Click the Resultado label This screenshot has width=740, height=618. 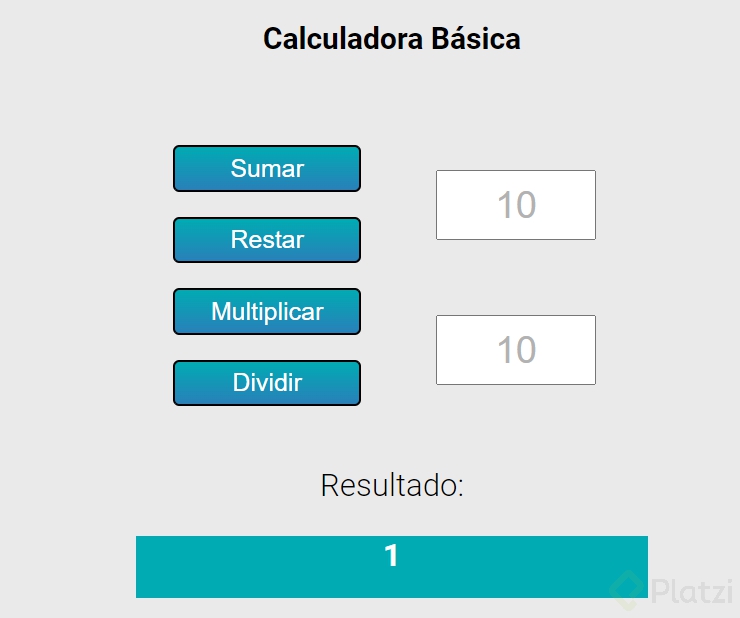pos(392,485)
